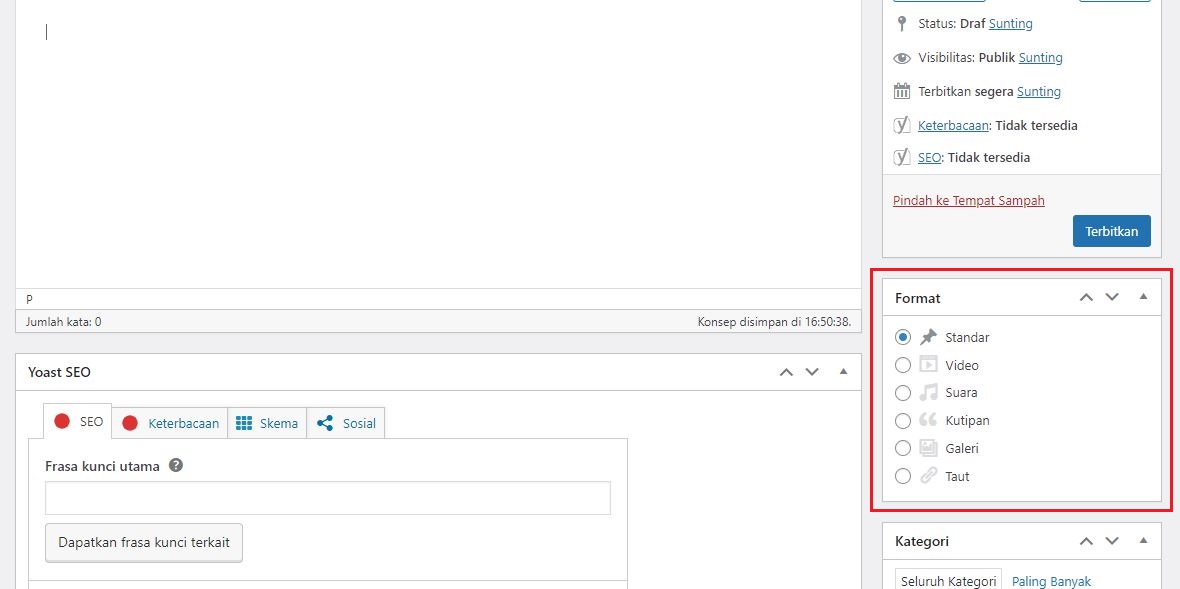Click the help icon beside Frasa kunci utama
The width and height of the screenshot is (1180, 589).
coord(175,465)
